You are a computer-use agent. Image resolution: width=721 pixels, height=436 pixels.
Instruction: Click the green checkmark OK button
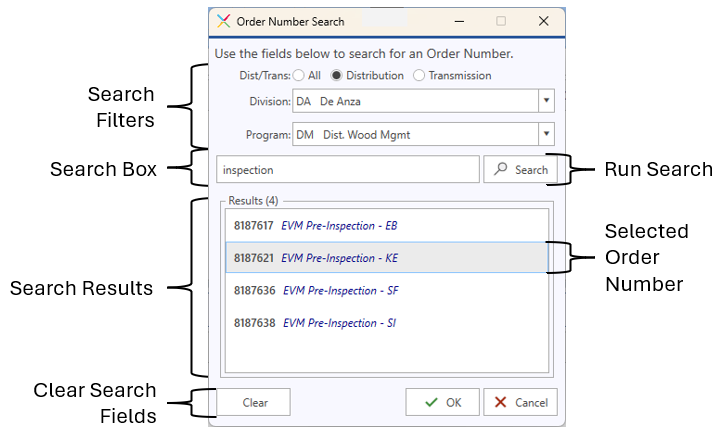[x=442, y=402]
